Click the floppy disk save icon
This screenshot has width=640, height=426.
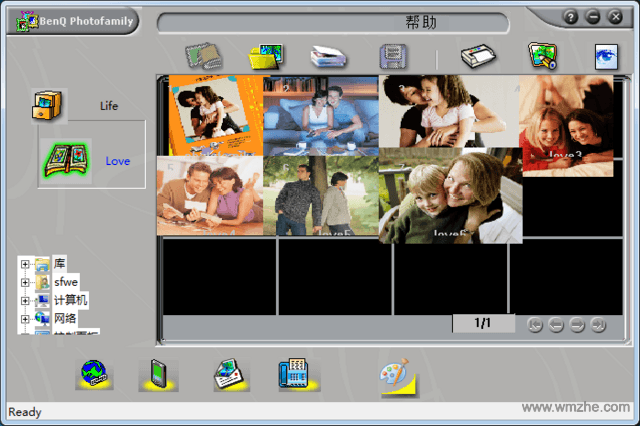tap(393, 56)
